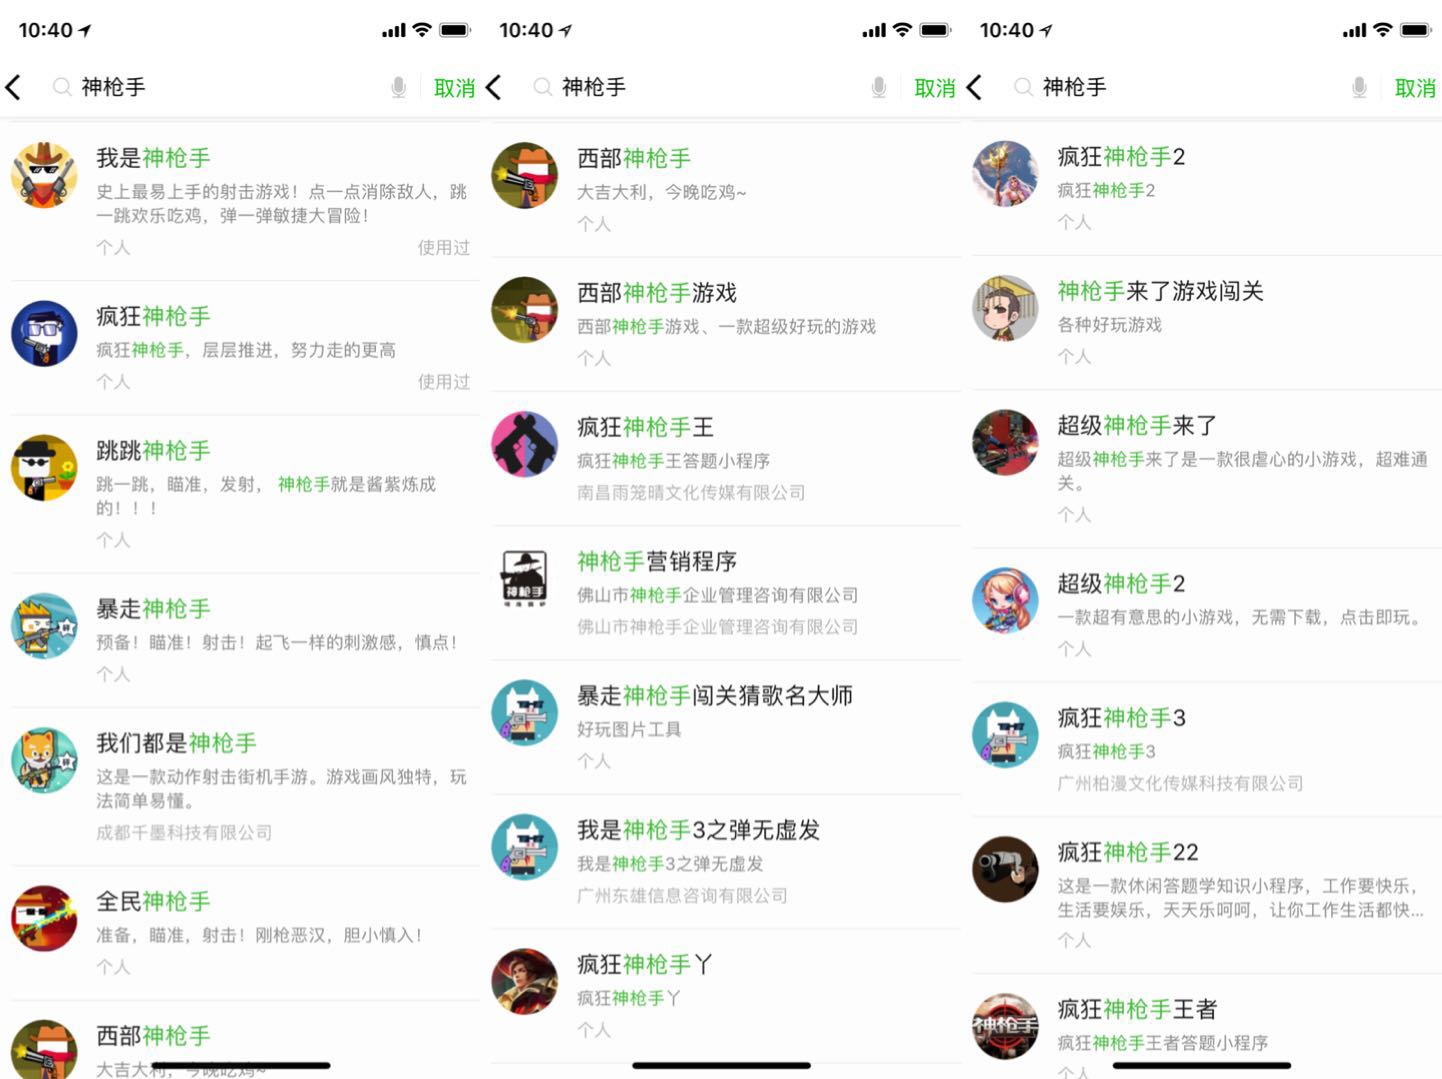Open 疯狂神枪手王者 result title
The height and width of the screenshot is (1079, 1442).
click(x=1137, y=1009)
